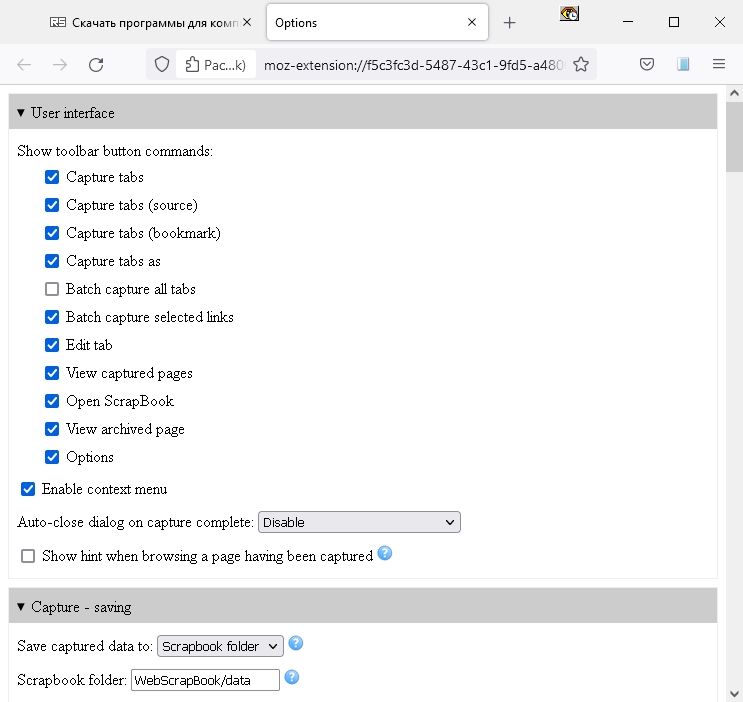Open the Pocket save icon
The width and height of the screenshot is (743, 702).
647,65
